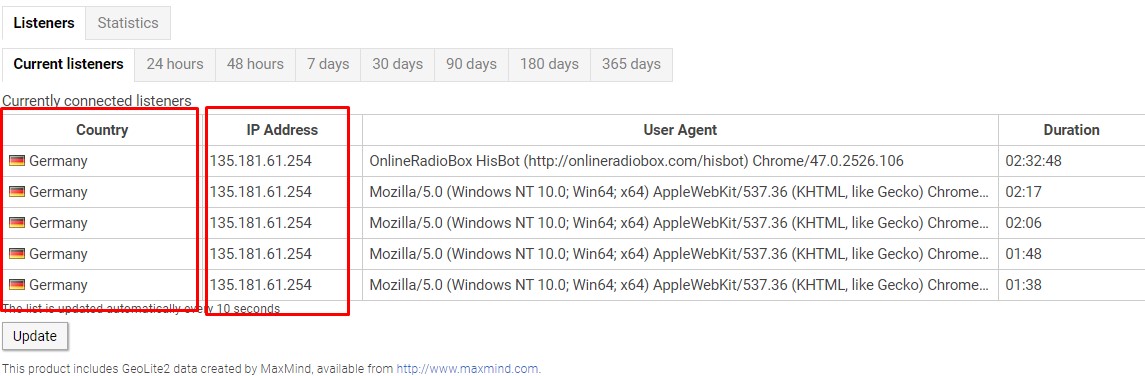Open the 180 days tab
Viewport: 1145px width, 376px height.
pyautogui.click(x=549, y=64)
